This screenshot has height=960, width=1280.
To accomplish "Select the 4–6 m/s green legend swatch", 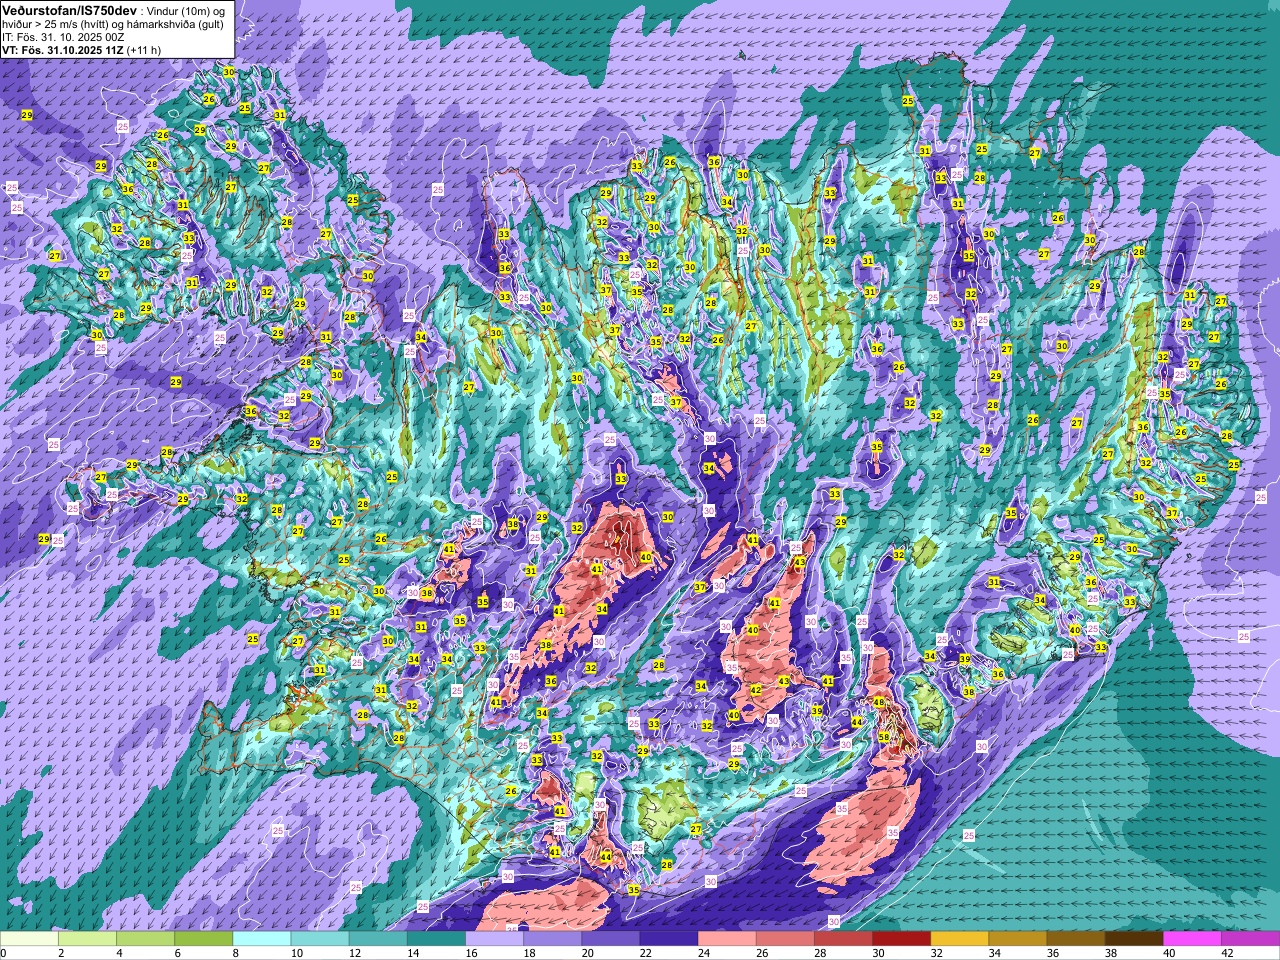I will pyautogui.click(x=145, y=939).
